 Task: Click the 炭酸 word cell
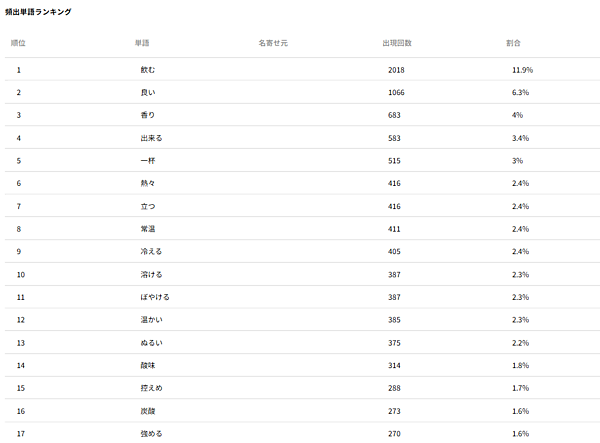[x=148, y=411]
